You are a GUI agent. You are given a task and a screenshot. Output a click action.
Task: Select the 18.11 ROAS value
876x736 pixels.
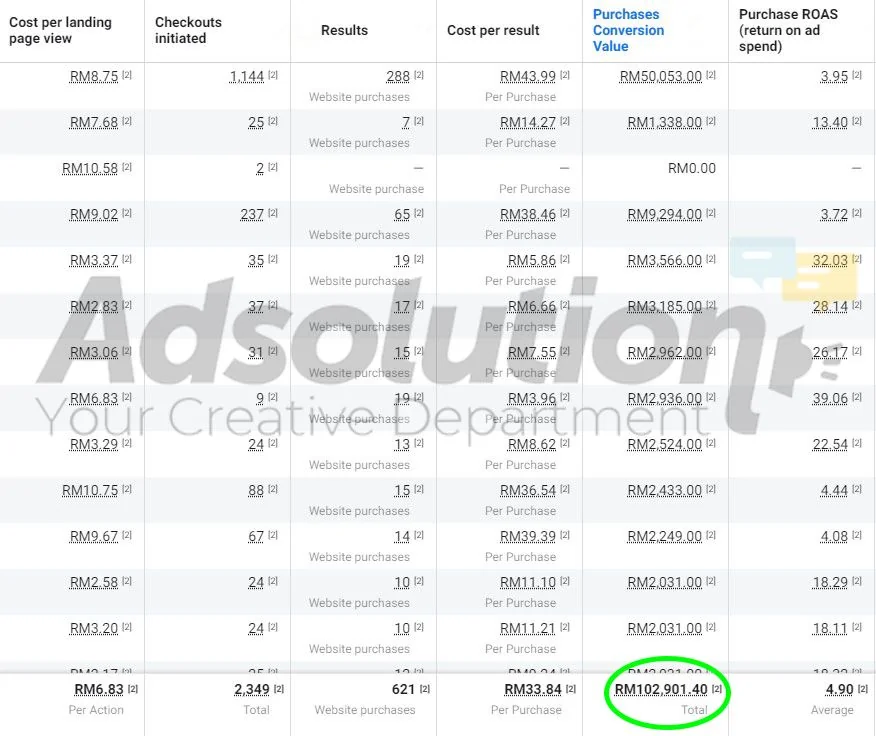830,628
